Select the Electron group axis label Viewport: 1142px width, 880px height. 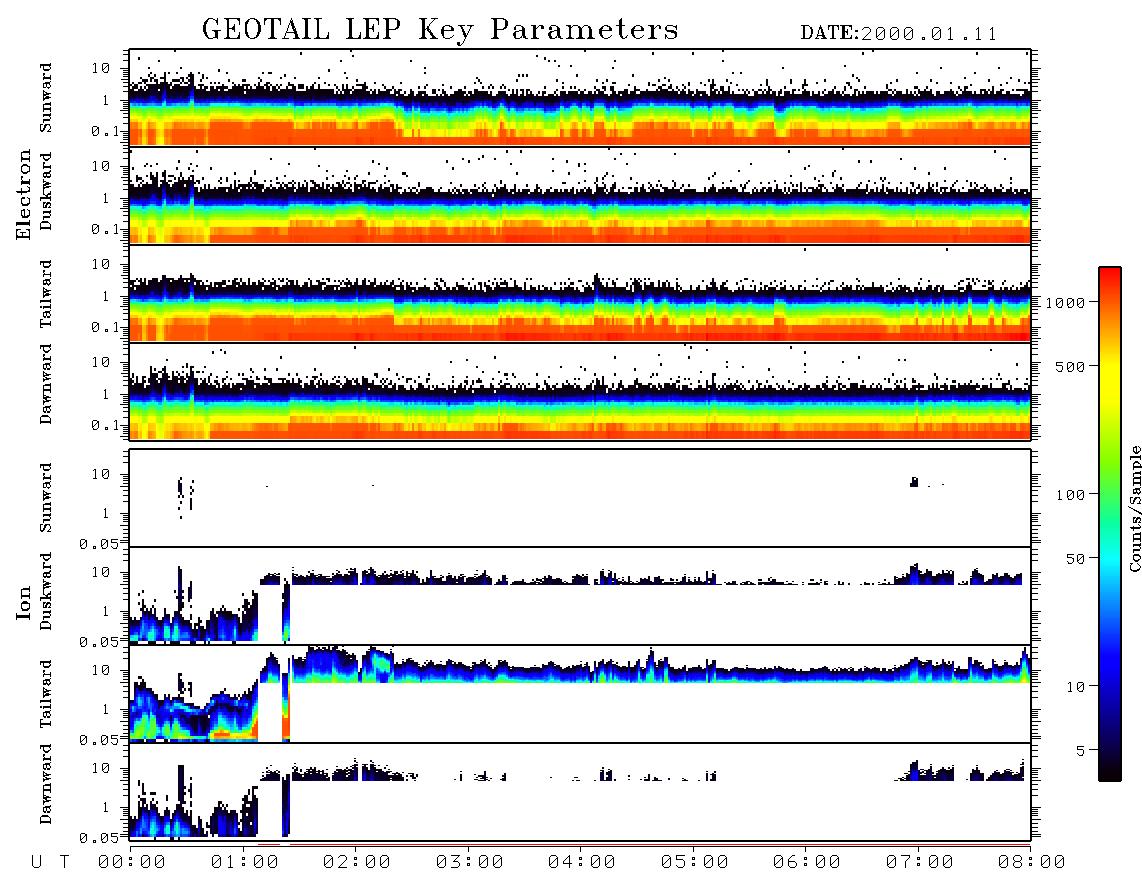24,194
